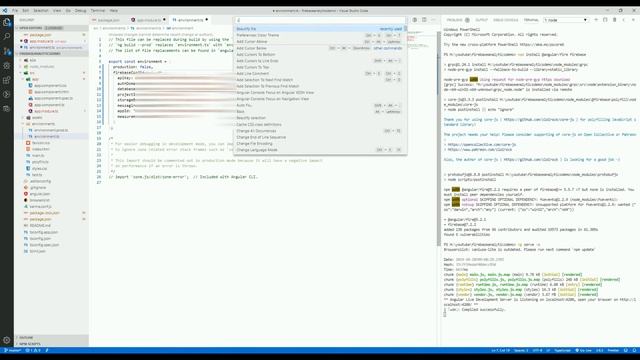Viewport: 640px width, 360px height.
Task: Click the git branch in status bar
Action: tap(12, 350)
